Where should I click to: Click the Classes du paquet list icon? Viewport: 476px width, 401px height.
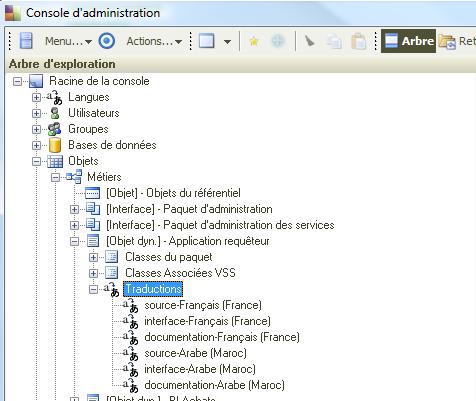point(112,257)
